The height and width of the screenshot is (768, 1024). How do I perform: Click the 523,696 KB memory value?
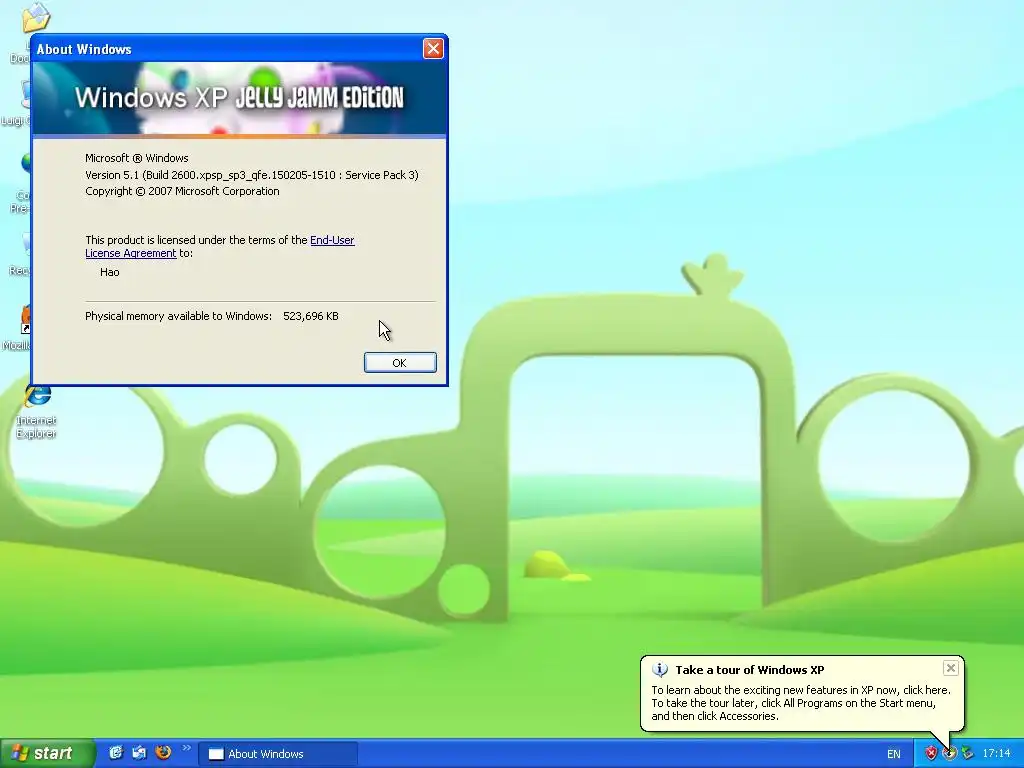311,316
